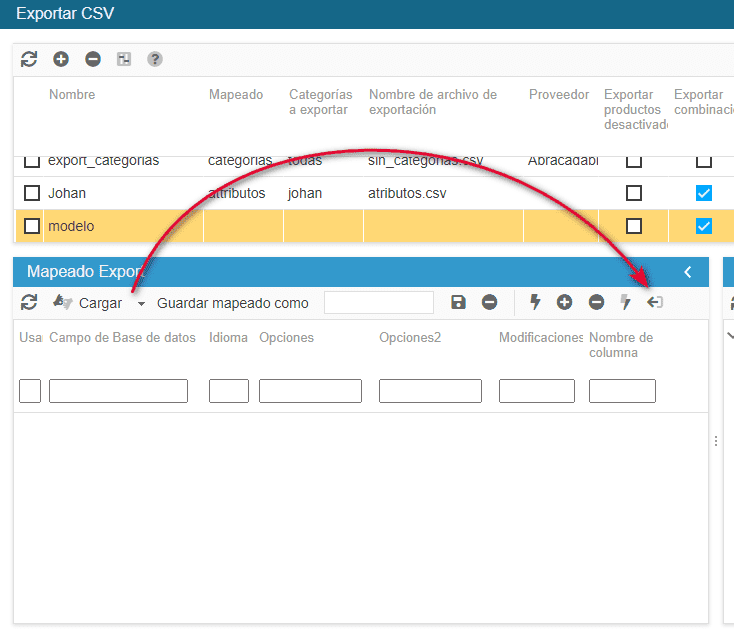Click the import arrow icon in mapping toolbar

click(655, 302)
